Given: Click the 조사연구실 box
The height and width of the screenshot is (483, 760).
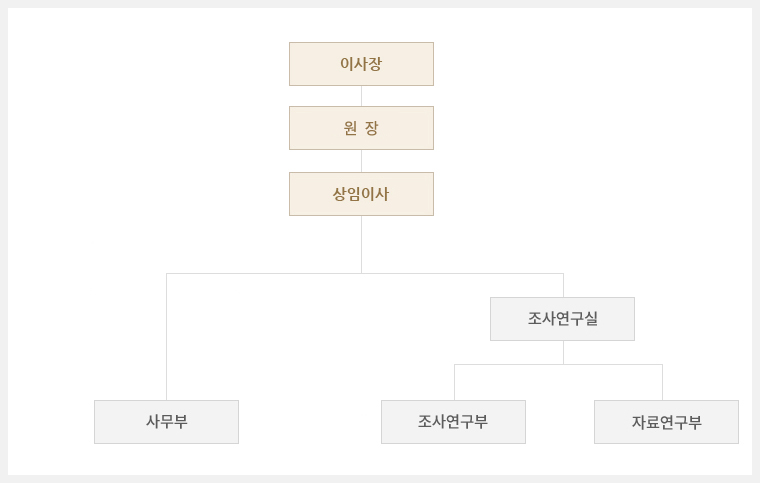Looking at the screenshot, I should coord(562,319).
